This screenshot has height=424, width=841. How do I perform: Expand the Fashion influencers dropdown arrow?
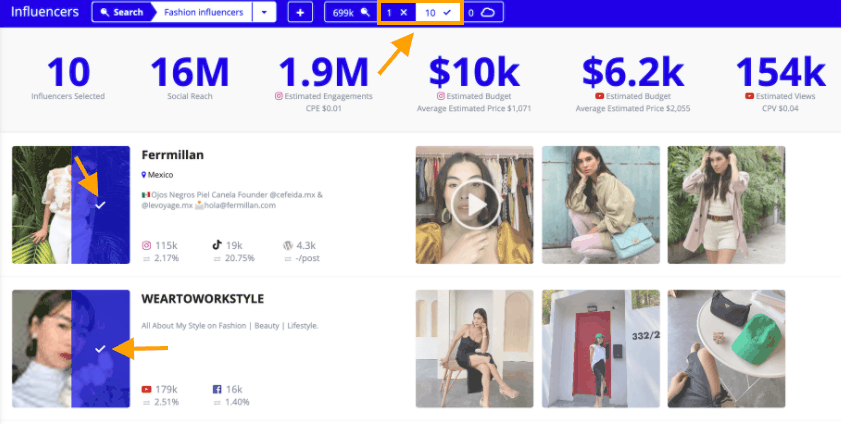(x=264, y=12)
